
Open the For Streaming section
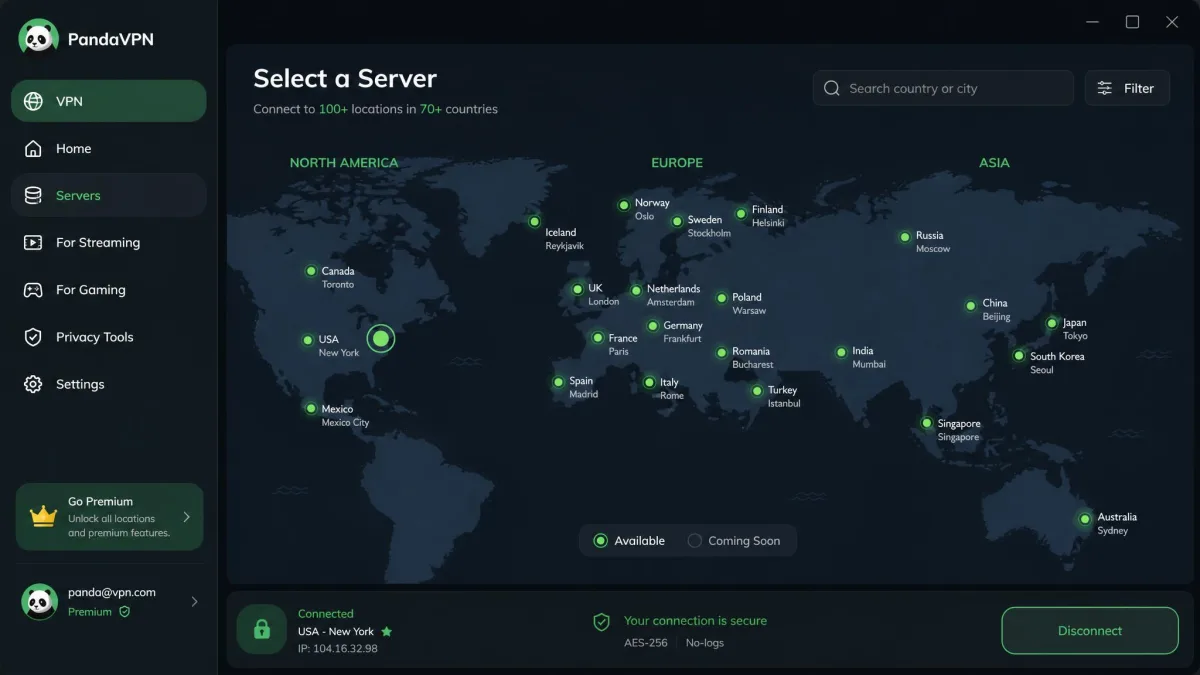click(x=109, y=242)
